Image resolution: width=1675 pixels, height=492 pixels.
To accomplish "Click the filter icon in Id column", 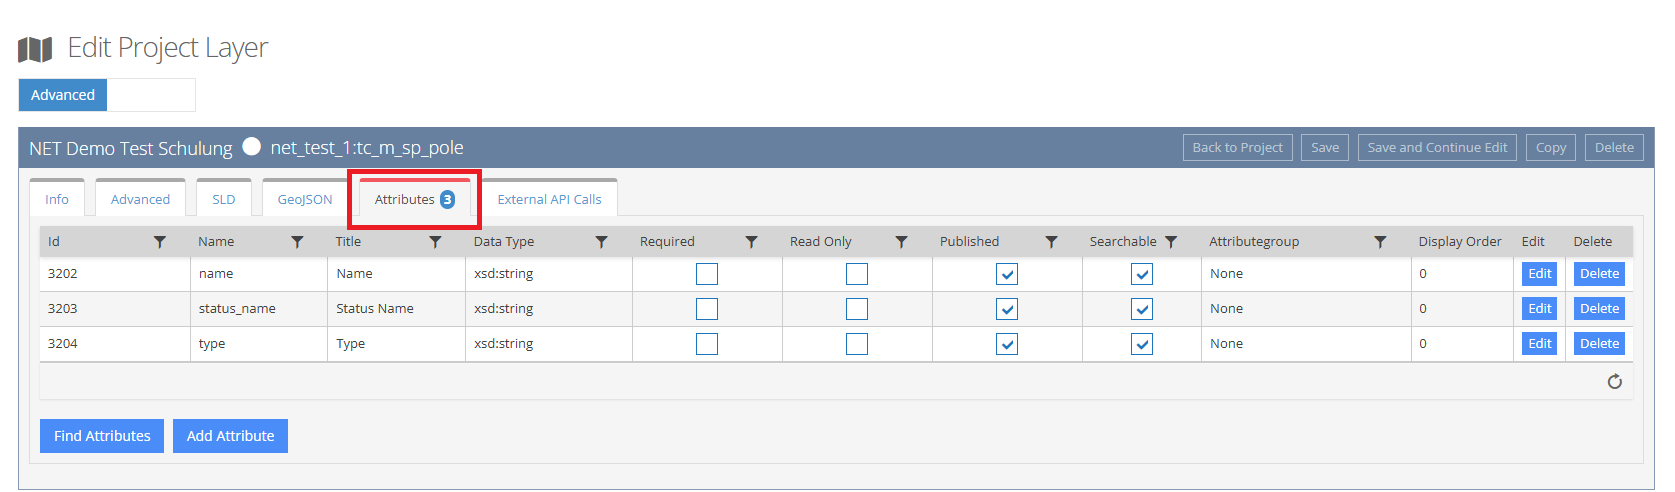I will (x=159, y=242).
